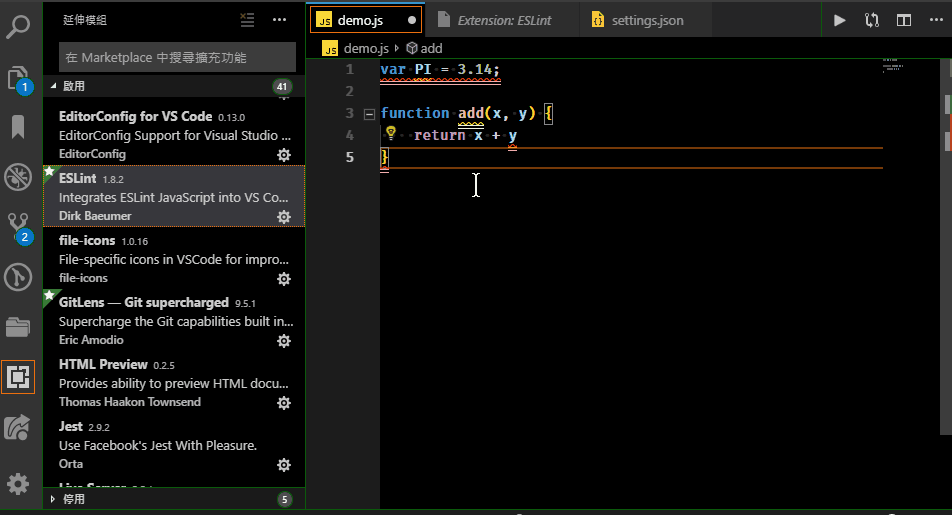
Task: Open ESLint extension gear menu
Action: coord(284,217)
